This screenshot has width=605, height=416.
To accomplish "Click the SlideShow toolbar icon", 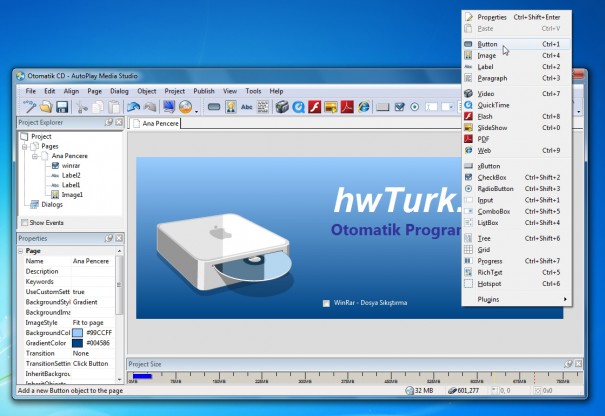I will 331,107.
